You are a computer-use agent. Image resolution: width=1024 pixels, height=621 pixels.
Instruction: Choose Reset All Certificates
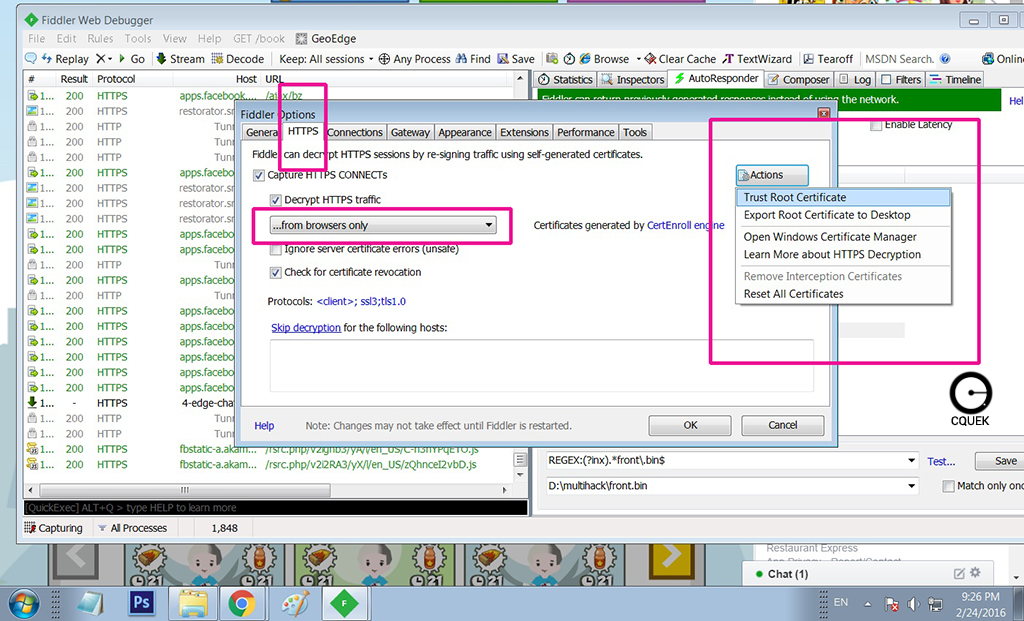pyautogui.click(x=843, y=294)
